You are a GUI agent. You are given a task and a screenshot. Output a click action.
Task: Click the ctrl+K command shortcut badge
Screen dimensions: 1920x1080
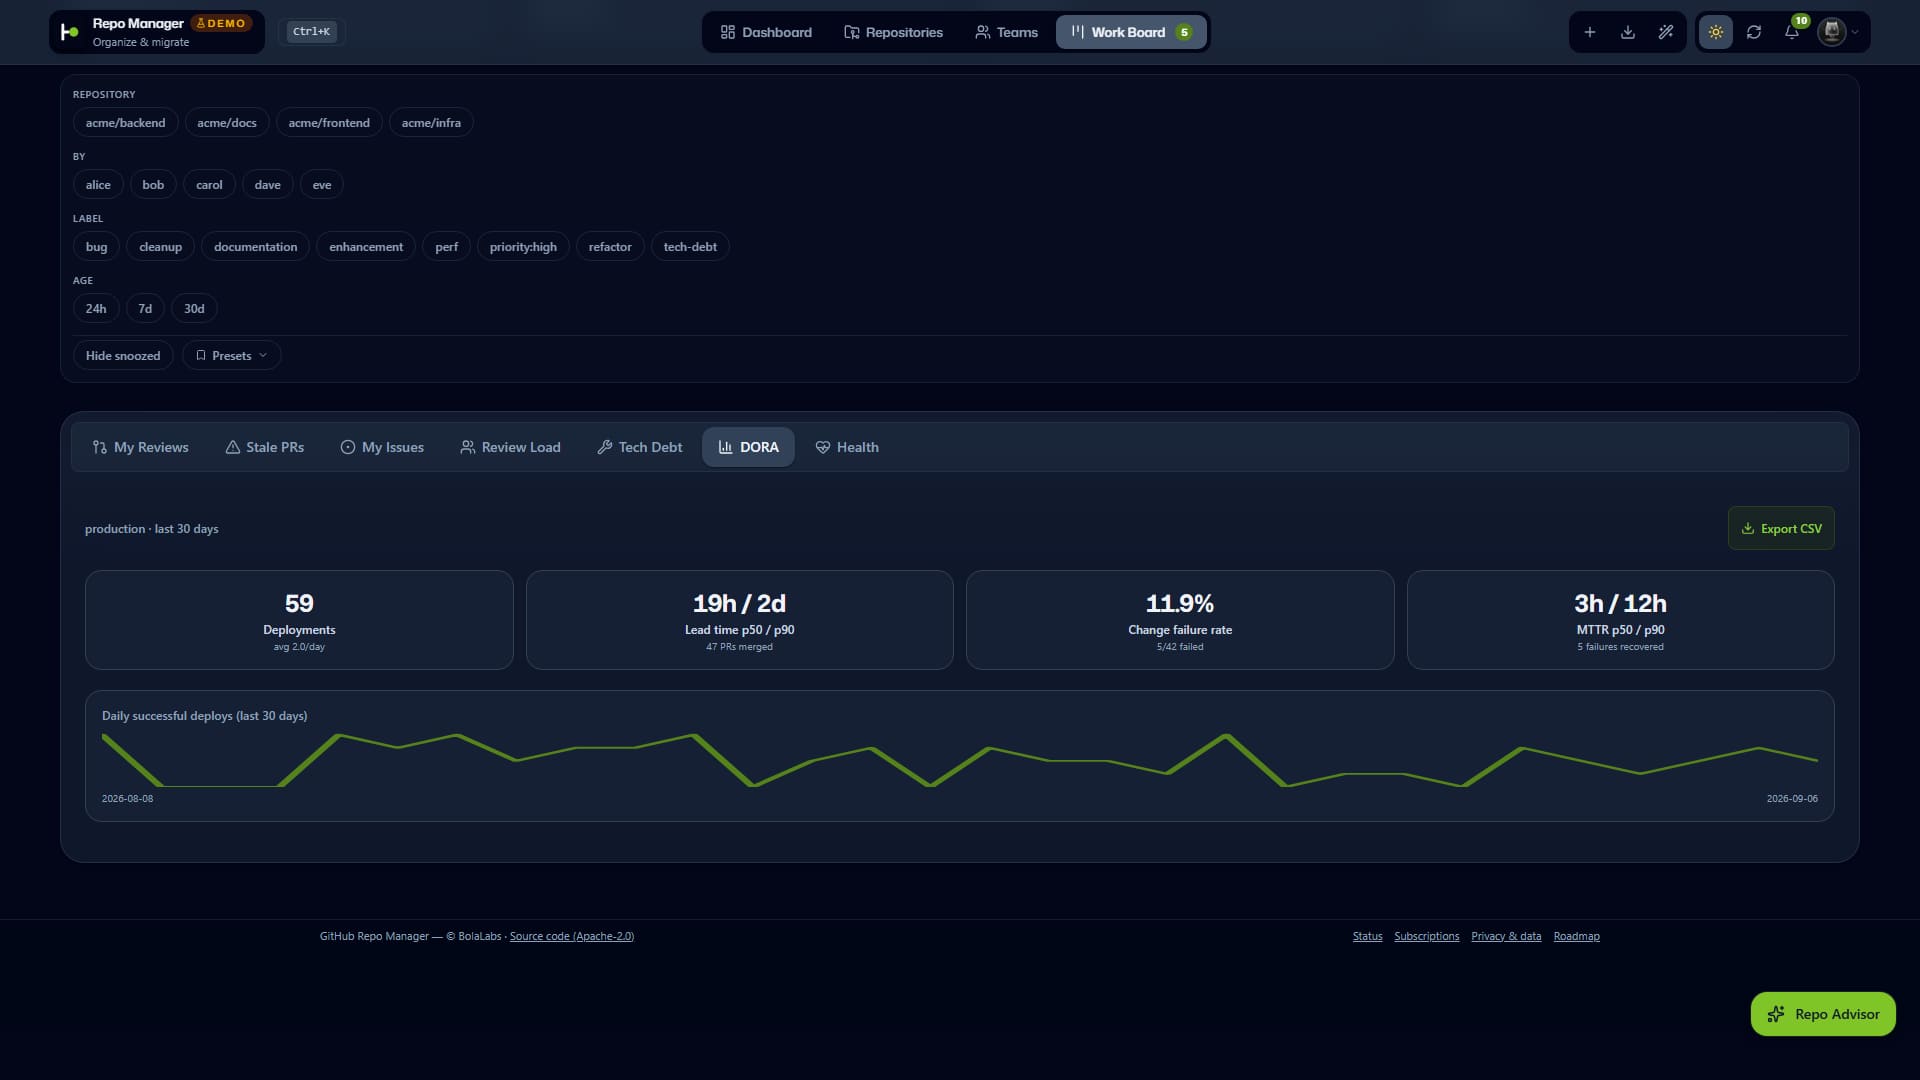311,32
